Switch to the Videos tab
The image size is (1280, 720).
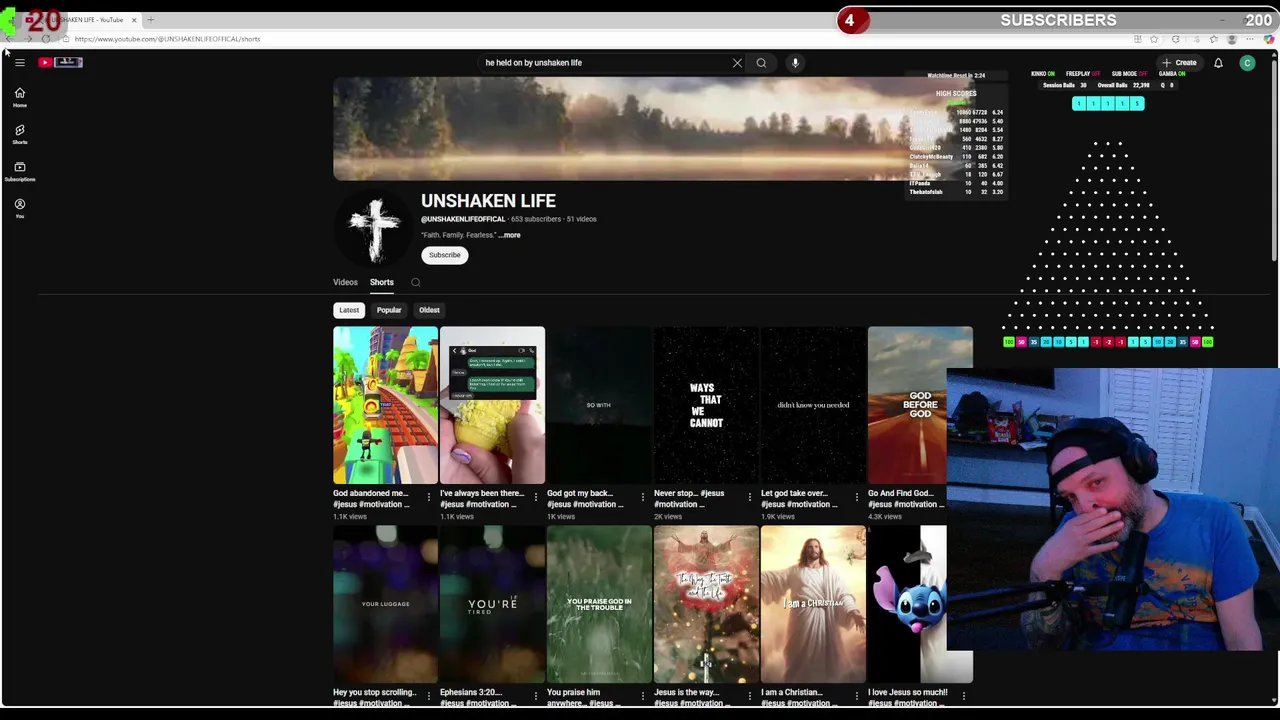coord(345,282)
